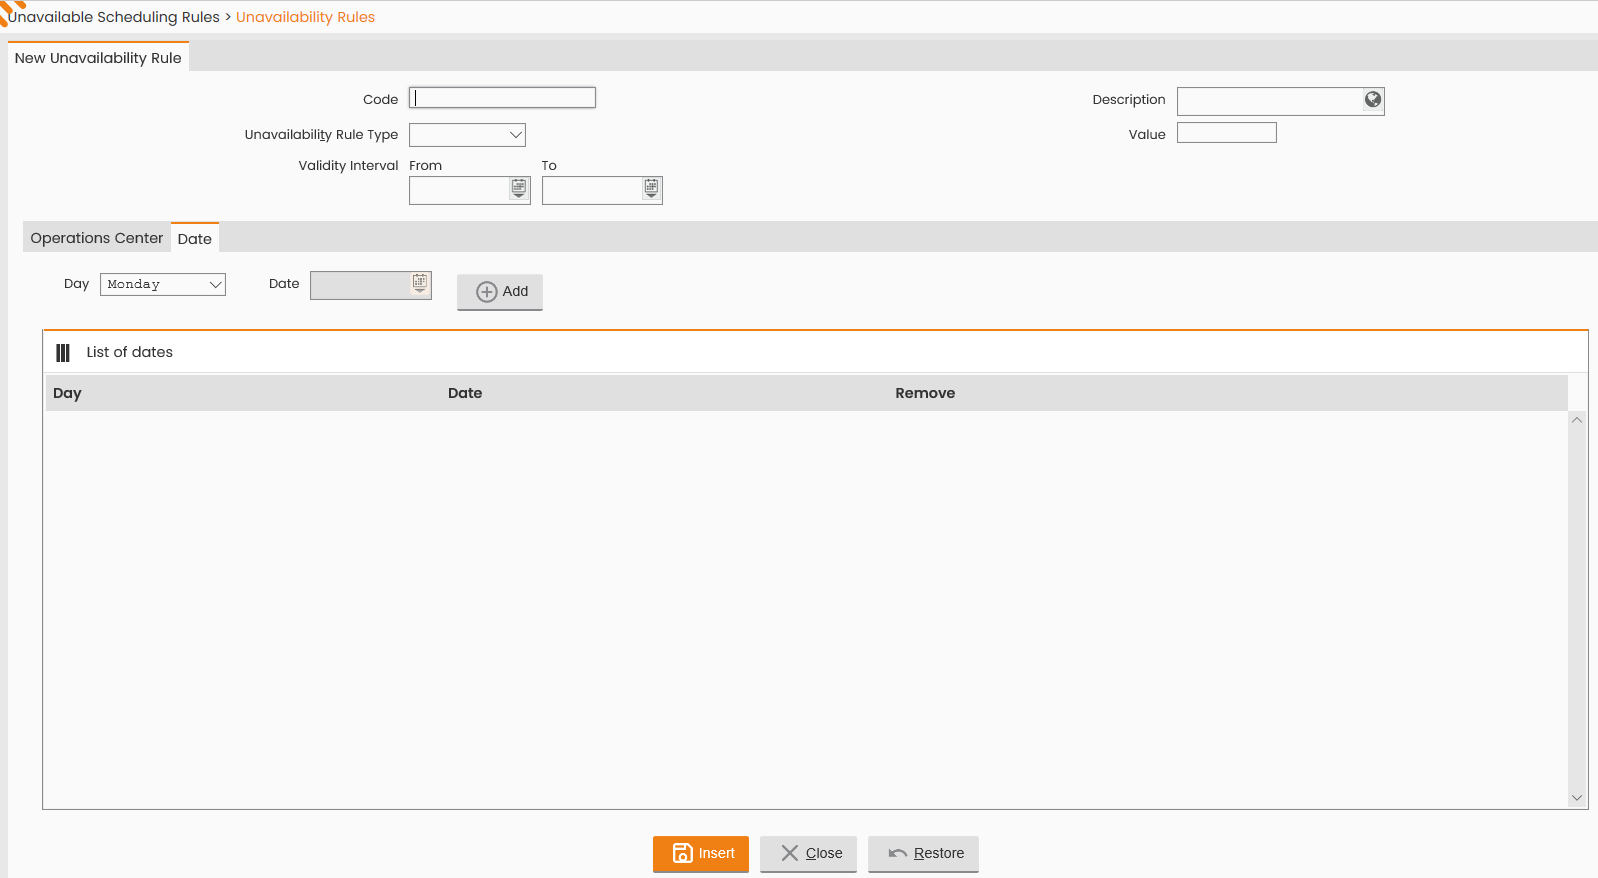
Task: Click the column grip icon beside List of dates
Action: pyautogui.click(x=63, y=353)
